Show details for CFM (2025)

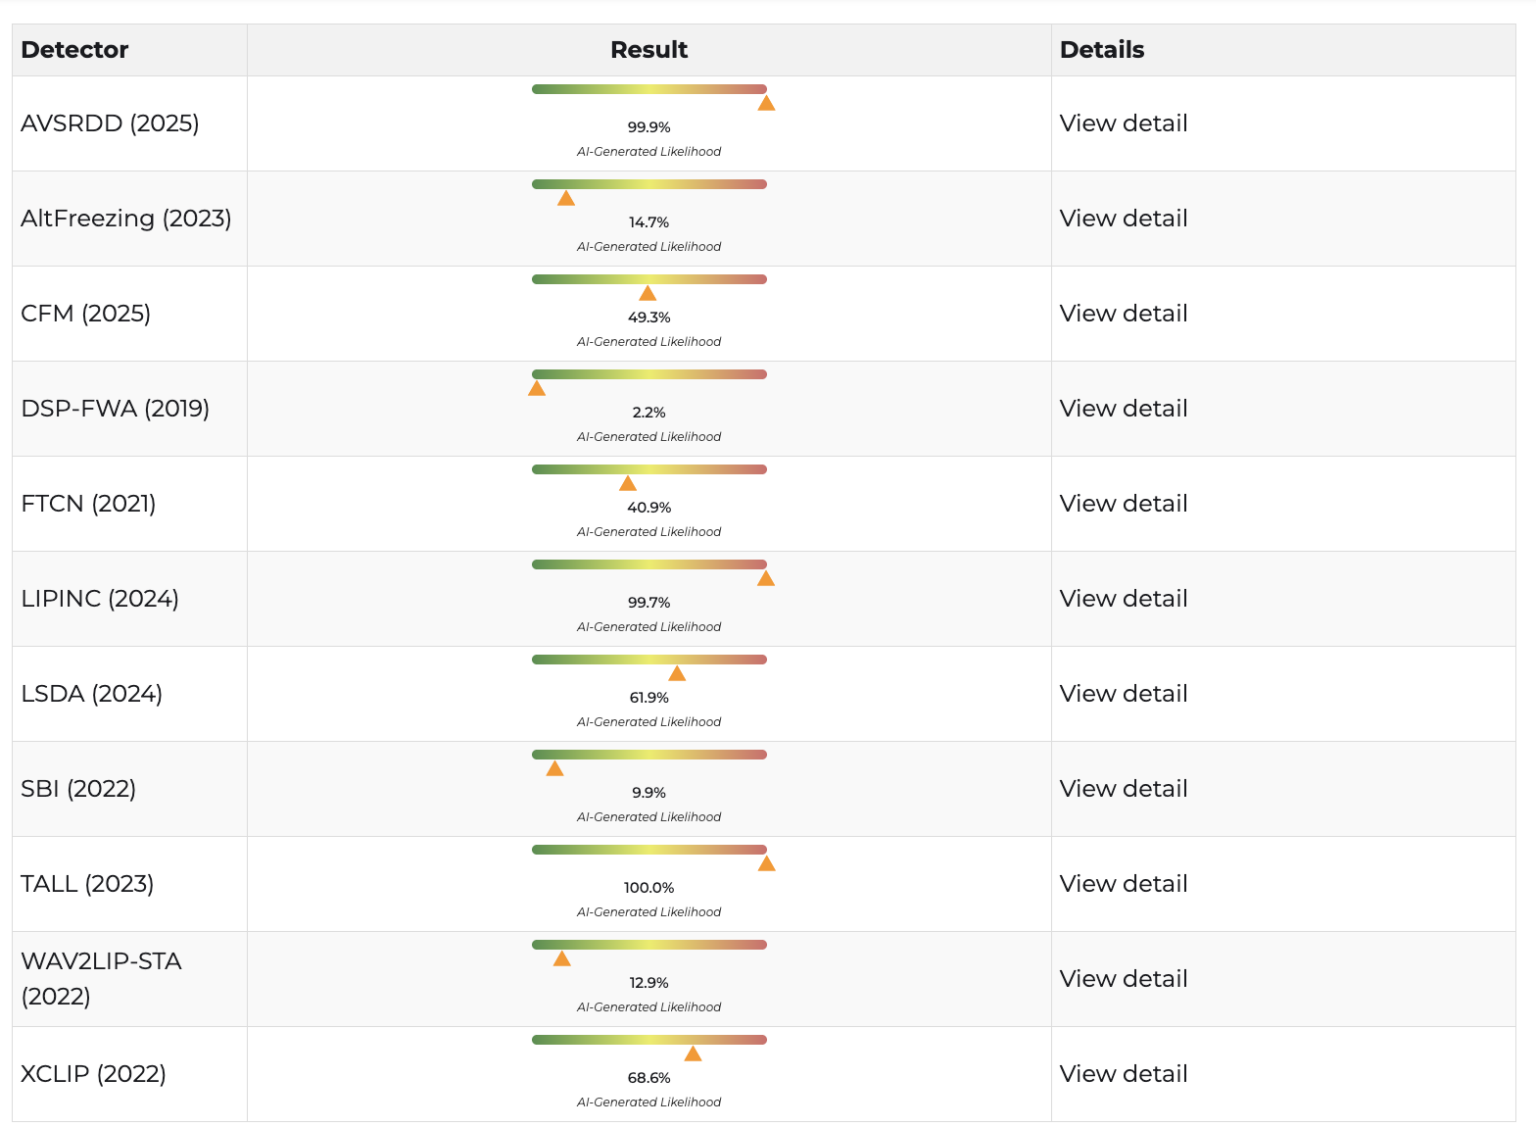point(1123,314)
